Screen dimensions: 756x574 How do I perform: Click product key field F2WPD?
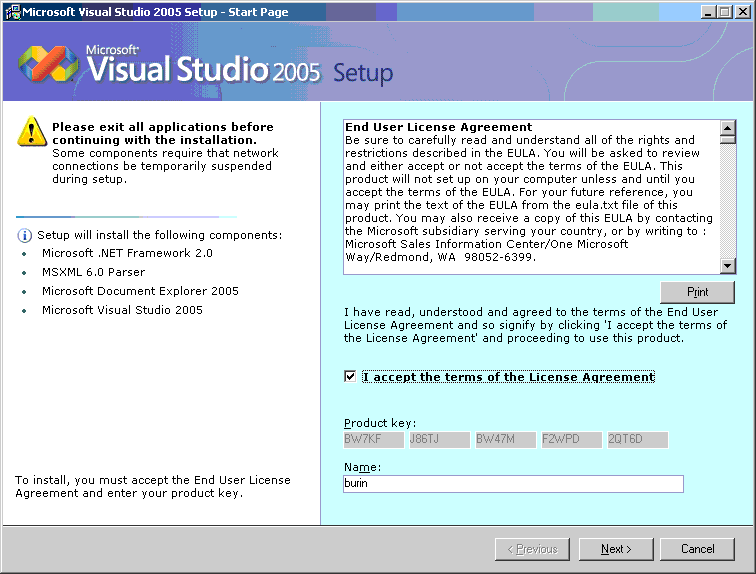(572, 440)
